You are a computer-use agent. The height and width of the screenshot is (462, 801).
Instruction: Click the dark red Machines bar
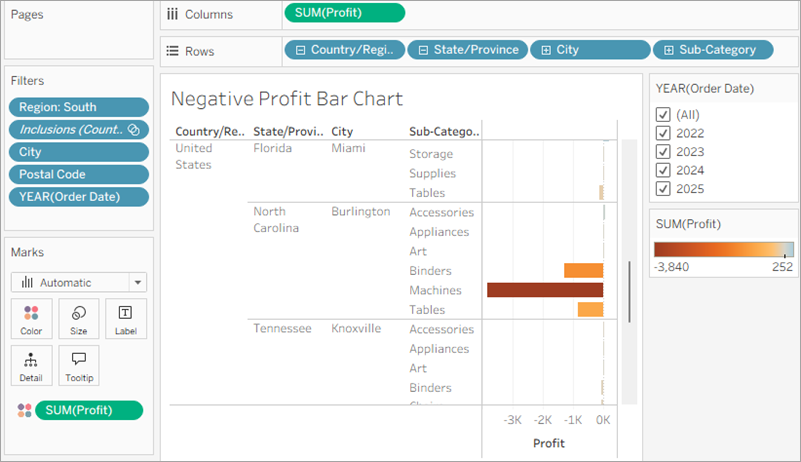(545, 290)
